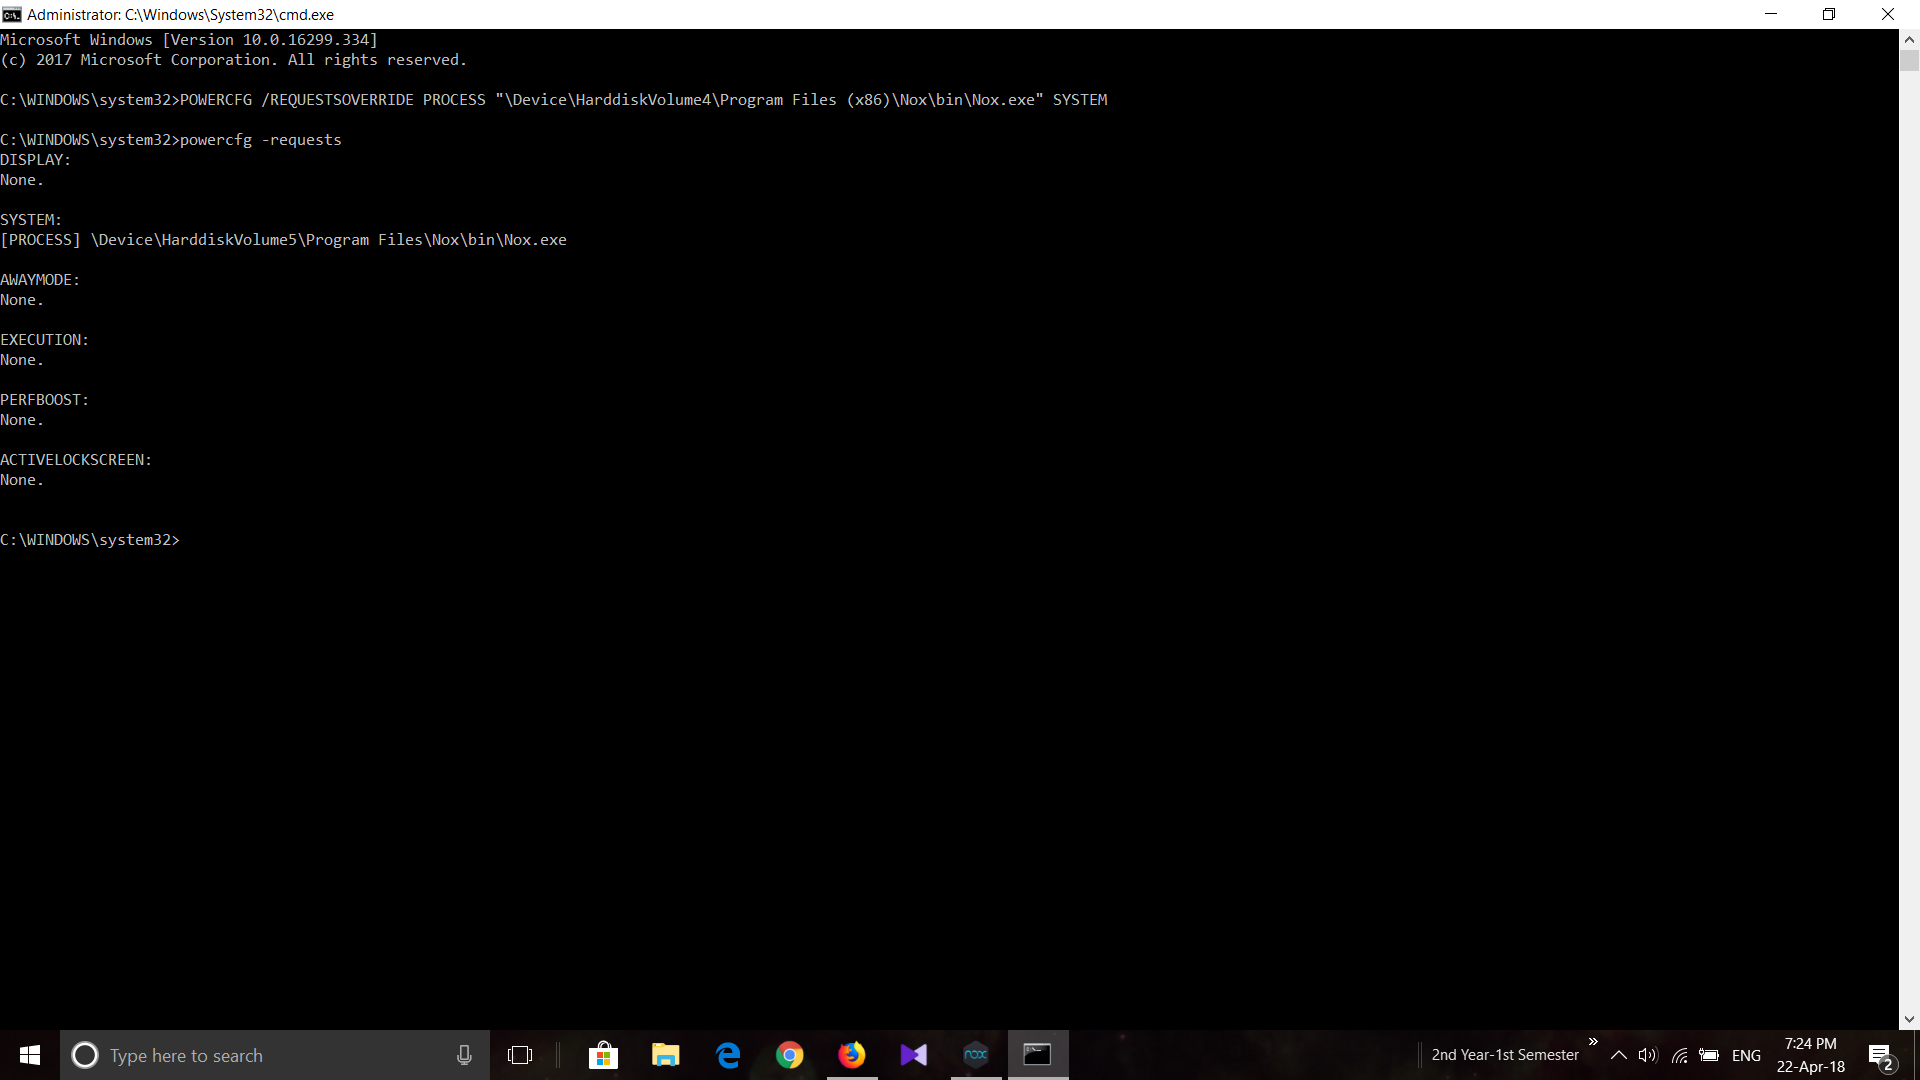Image resolution: width=1920 pixels, height=1080 pixels.
Task: Expand the 2nd Year-1st Semester toolbar chevron
Action: click(1593, 1042)
